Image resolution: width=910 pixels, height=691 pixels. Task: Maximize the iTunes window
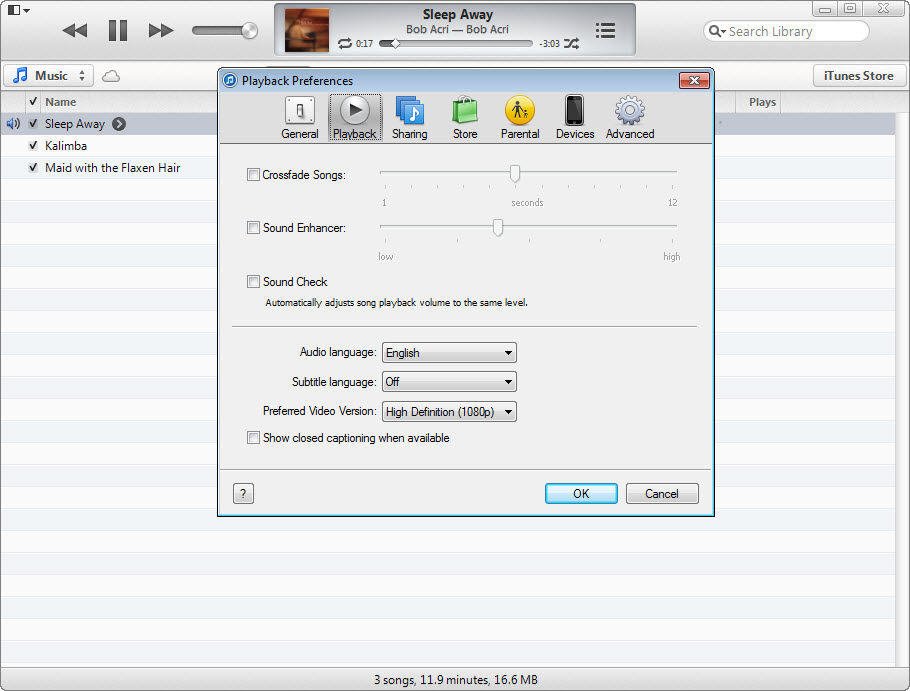coord(850,9)
